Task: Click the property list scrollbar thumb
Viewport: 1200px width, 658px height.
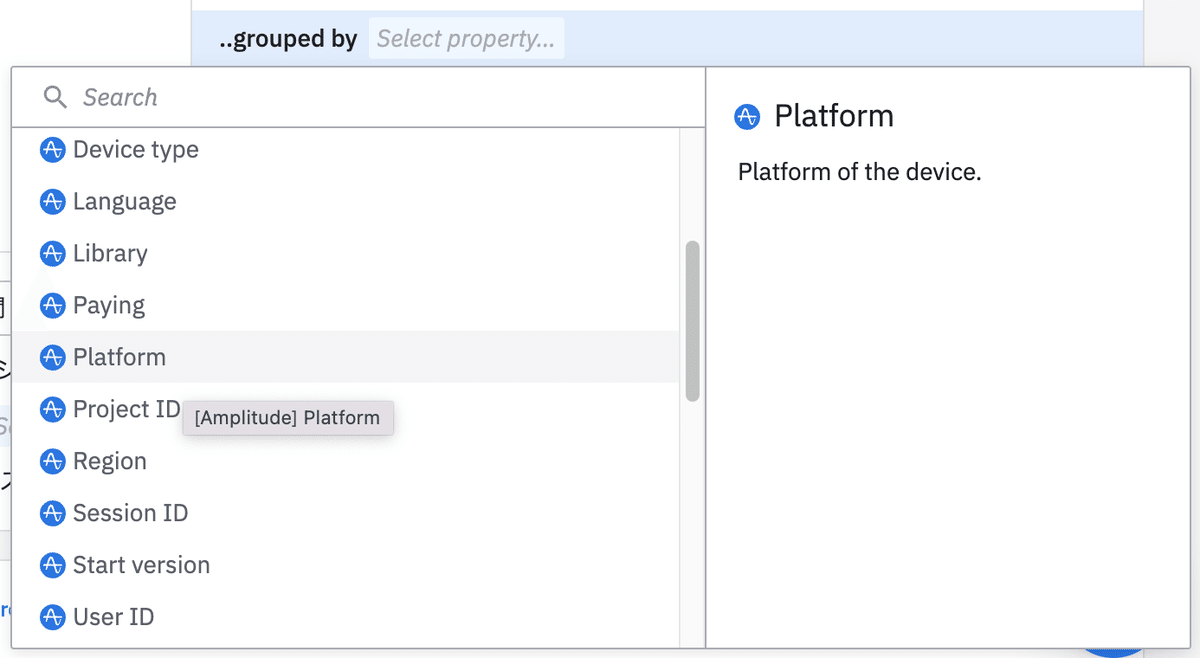Action: tap(692, 320)
